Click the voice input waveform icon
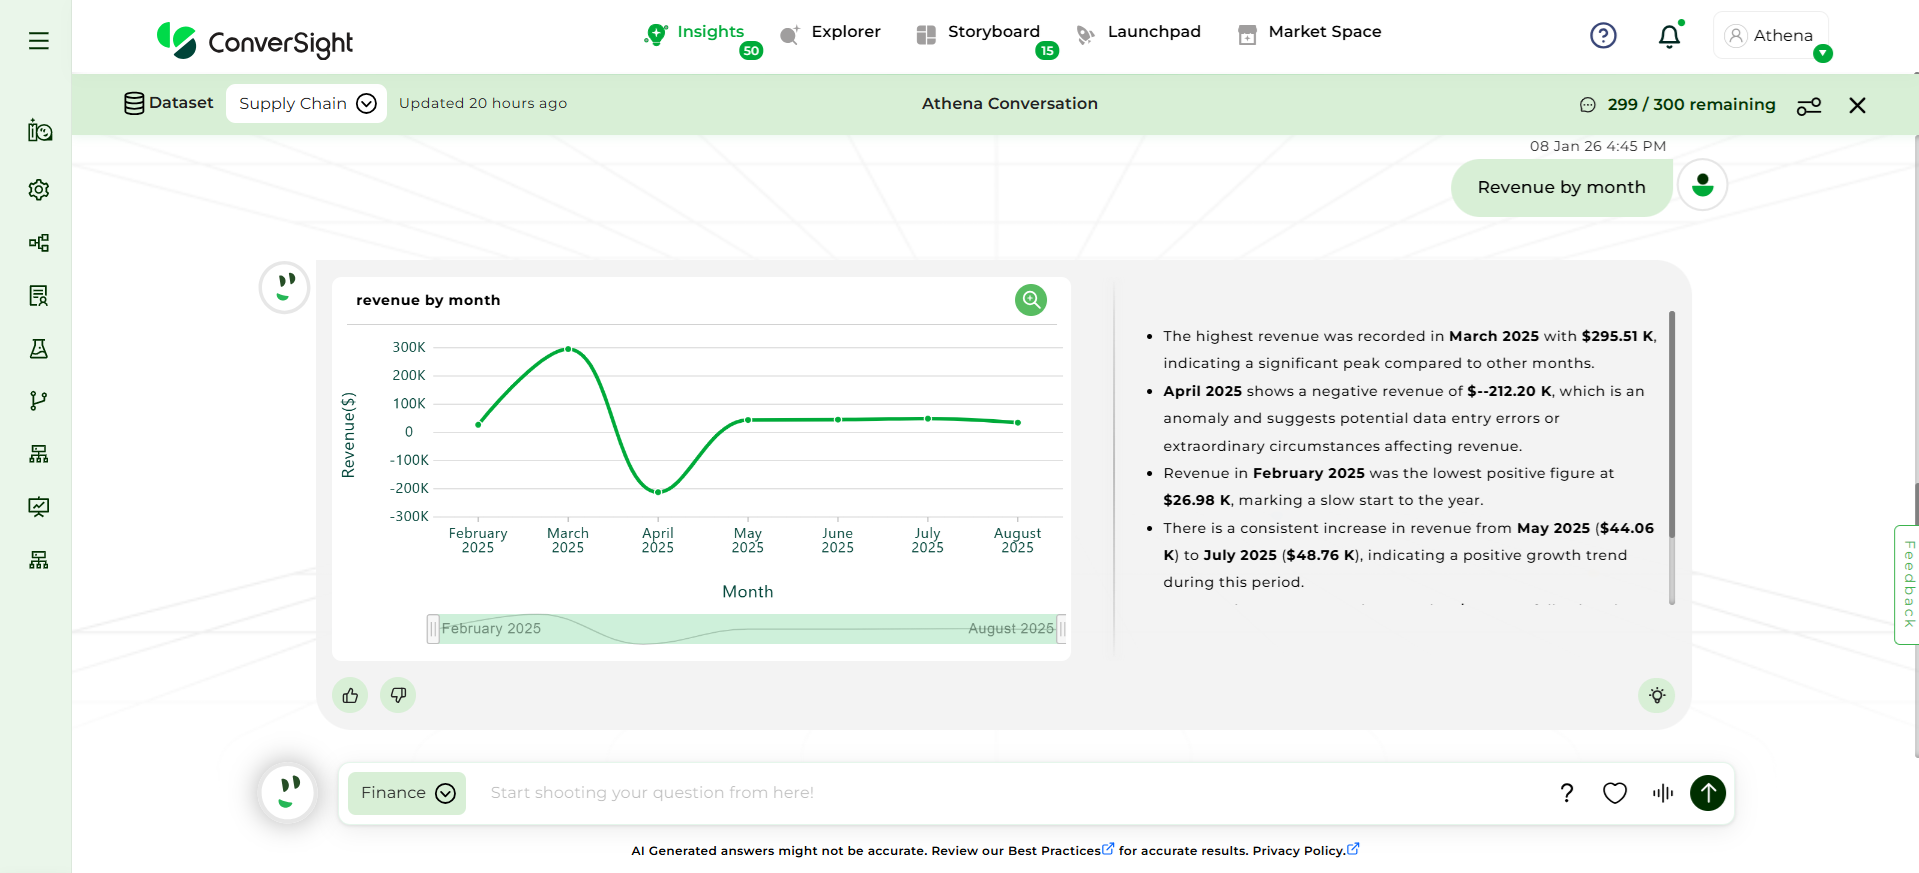 click(x=1662, y=793)
